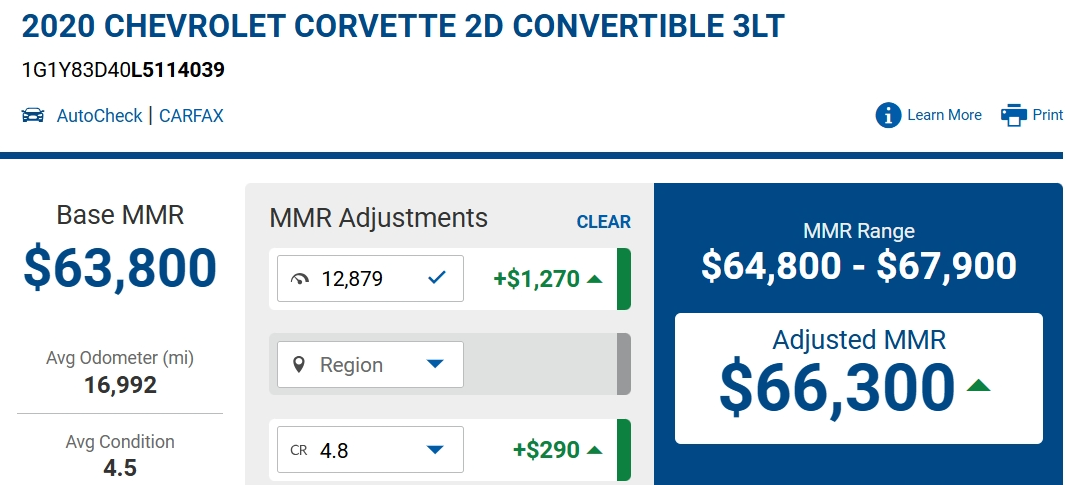Click the green arrow next to +$290

pyautogui.click(x=595, y=450)
